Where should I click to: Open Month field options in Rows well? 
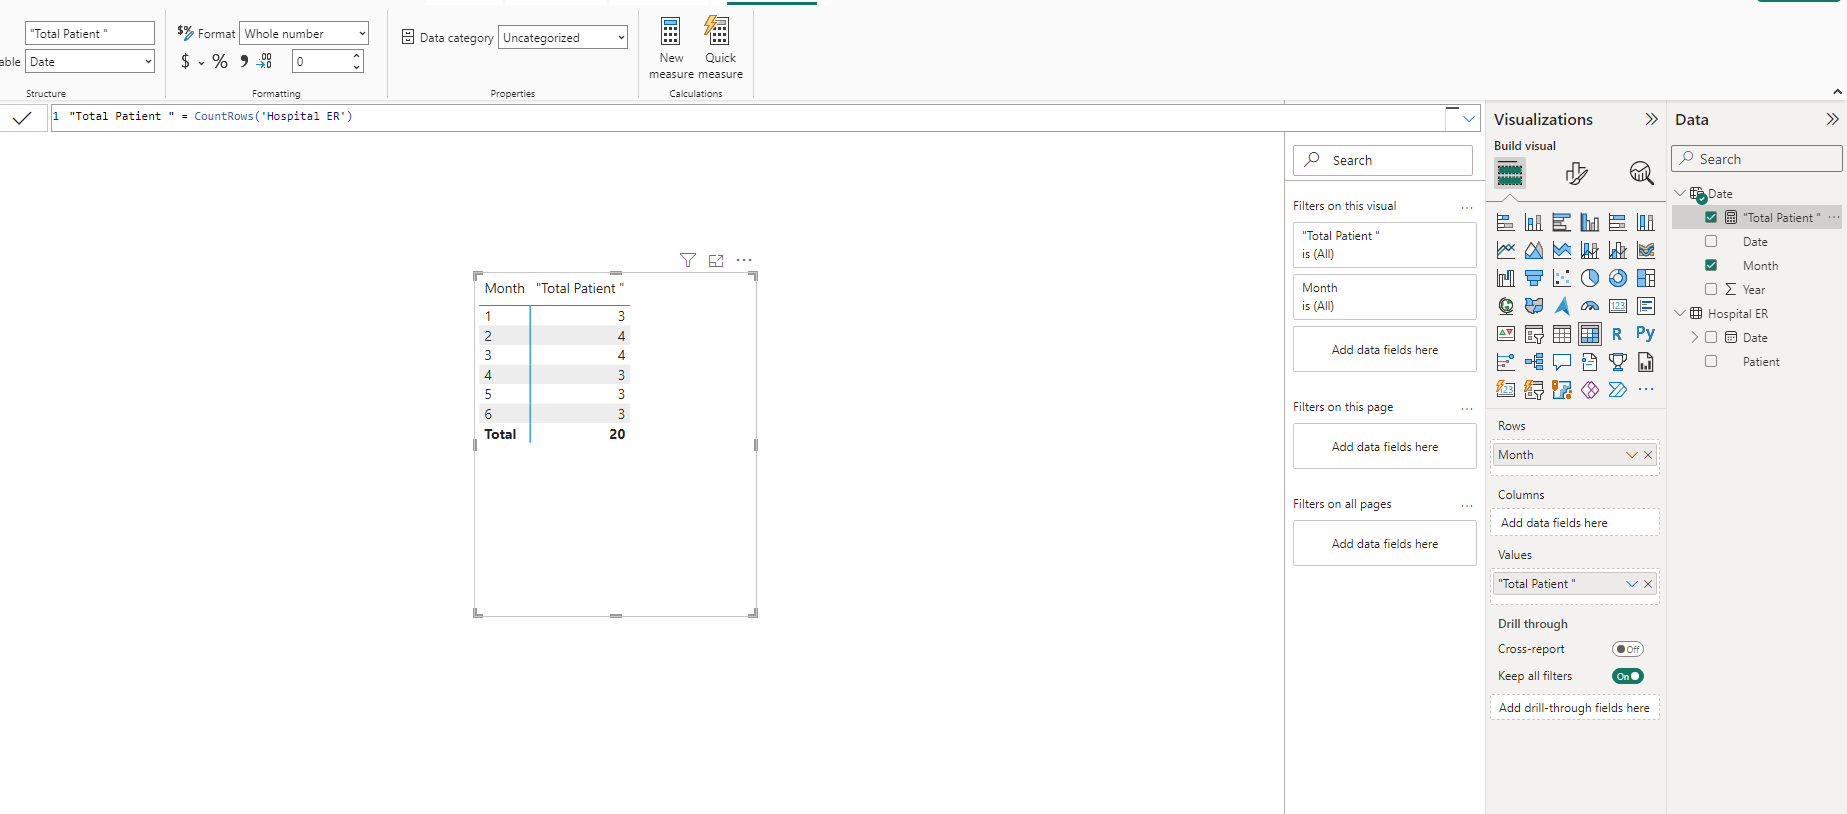click(x=1632, y=455)
